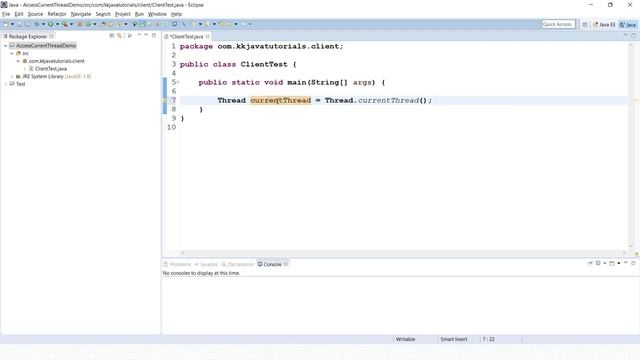The height and width of the screenshot is (360, 640).
Task: Maximize the editor area
Action: coord(633,36)
